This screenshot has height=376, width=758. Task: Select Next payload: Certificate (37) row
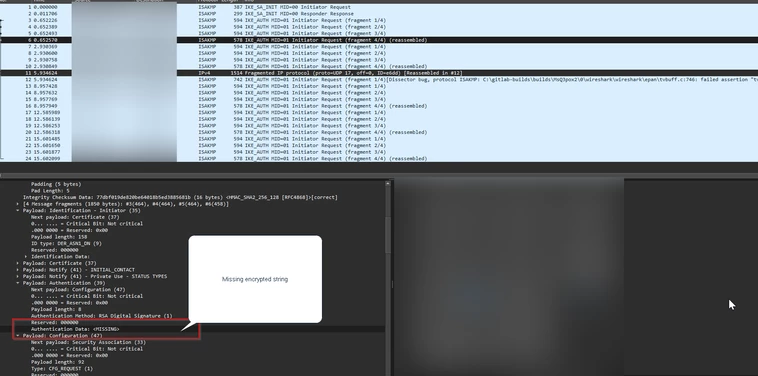[x=192, y=217]
